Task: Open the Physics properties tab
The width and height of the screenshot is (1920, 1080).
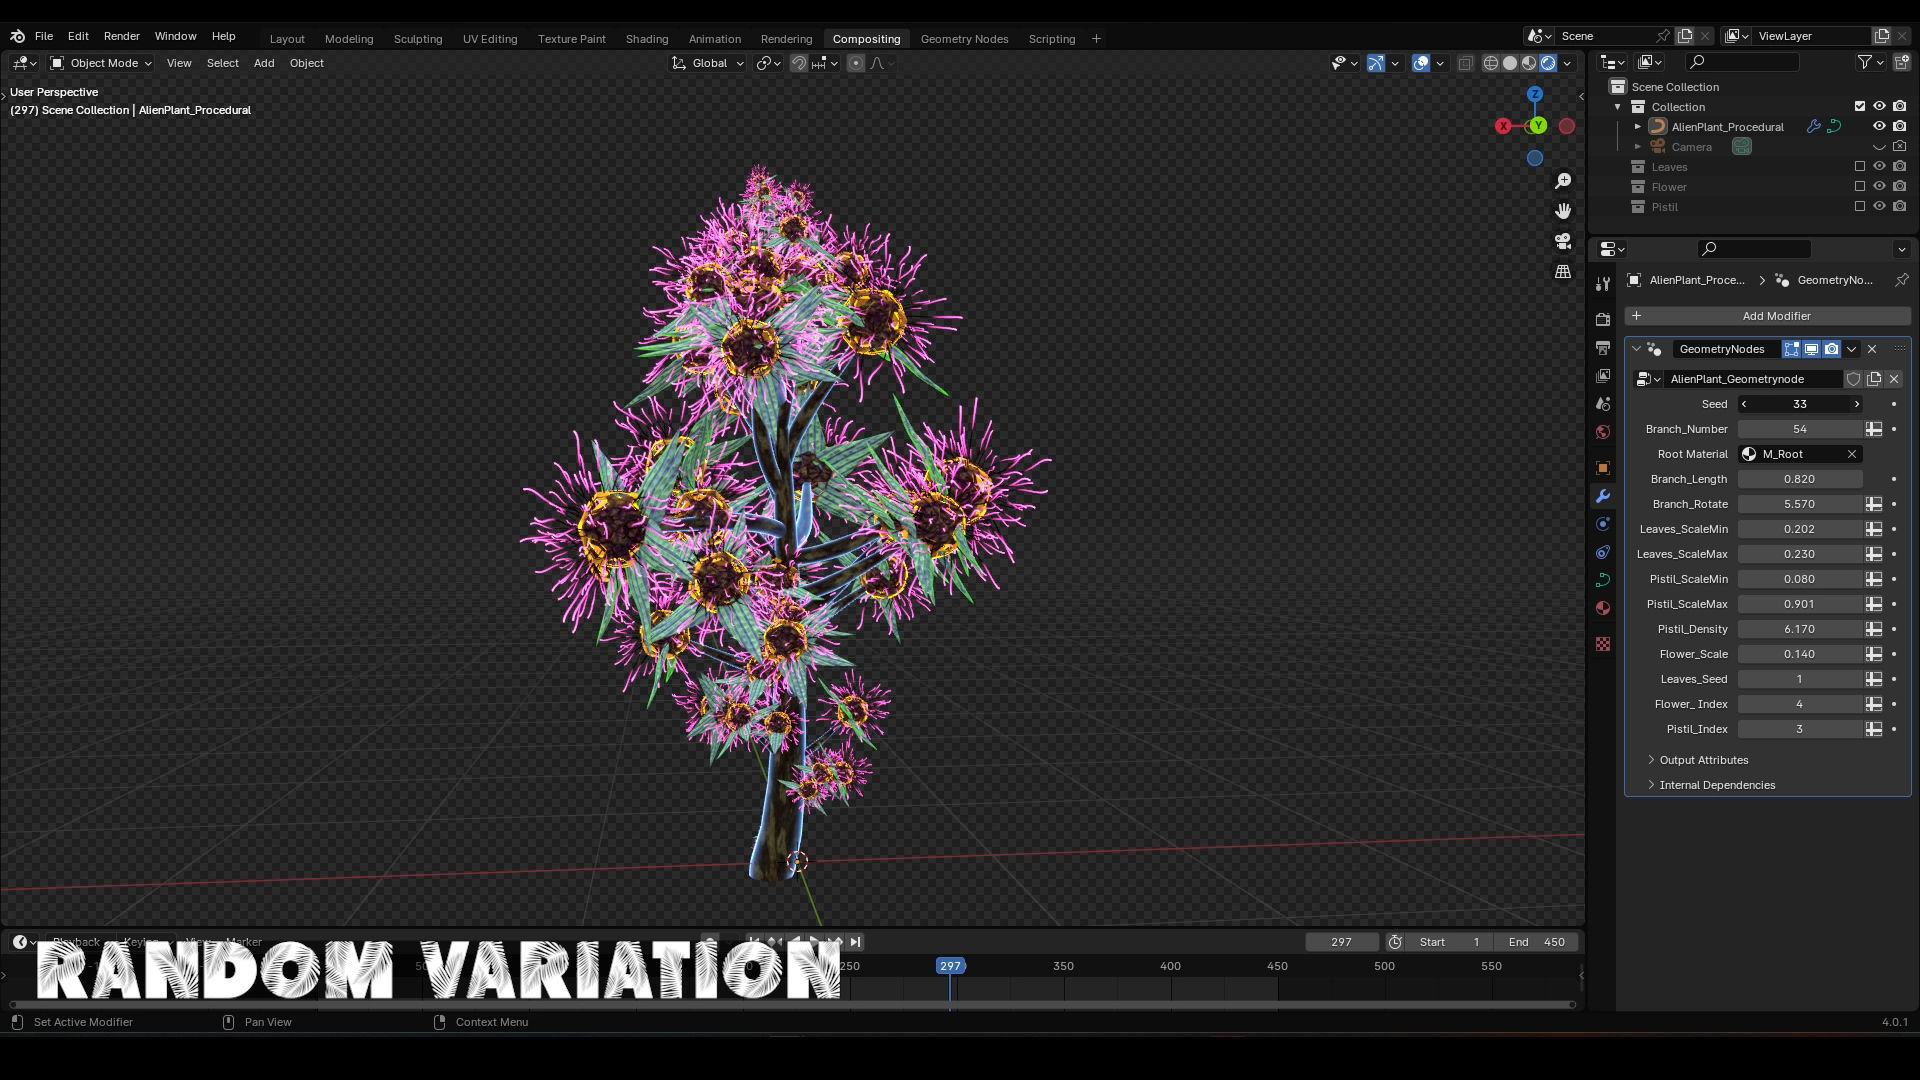Action: pyautogui.click(x=1603, y=524)
